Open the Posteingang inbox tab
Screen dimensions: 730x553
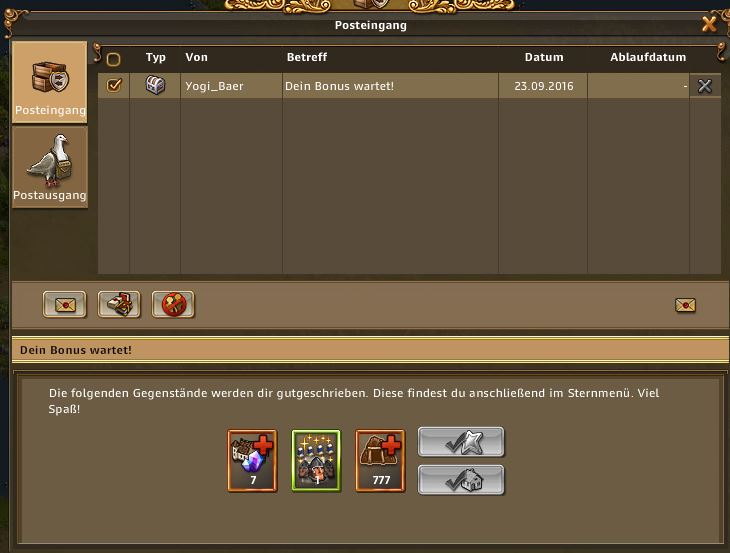(49, 82)
